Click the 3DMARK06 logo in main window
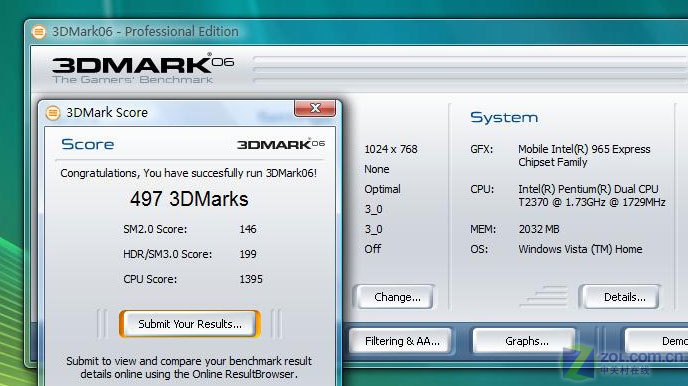 click(x=143, y=68)
